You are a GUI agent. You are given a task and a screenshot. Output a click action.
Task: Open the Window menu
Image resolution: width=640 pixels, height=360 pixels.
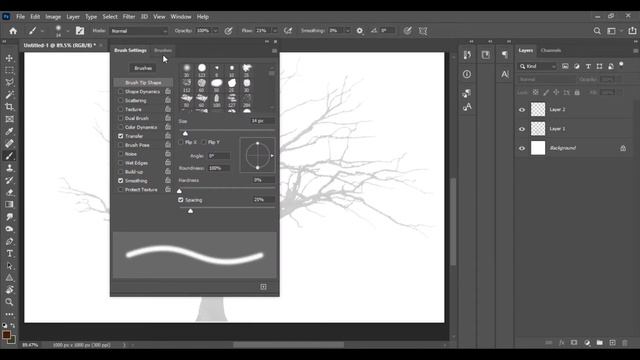coord(181,17)
